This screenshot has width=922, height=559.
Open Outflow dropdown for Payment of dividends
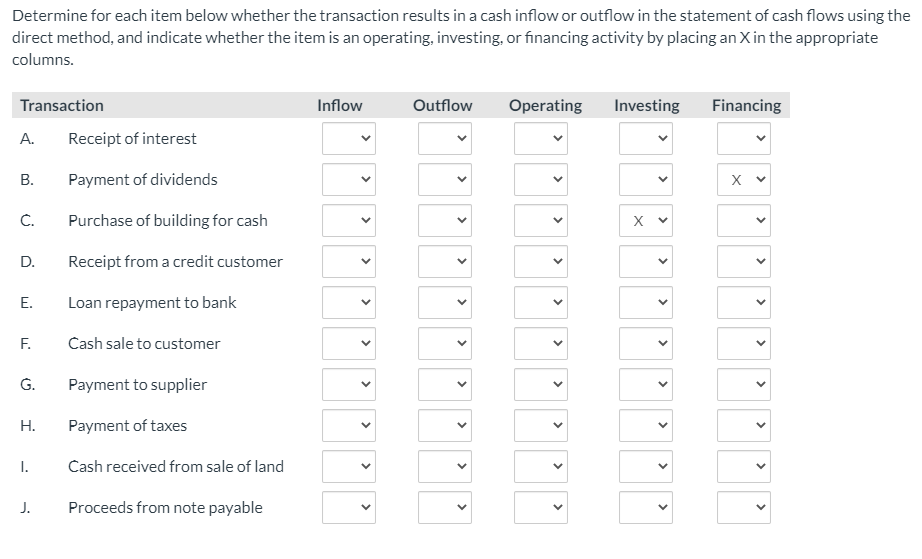tap(444, 180)
